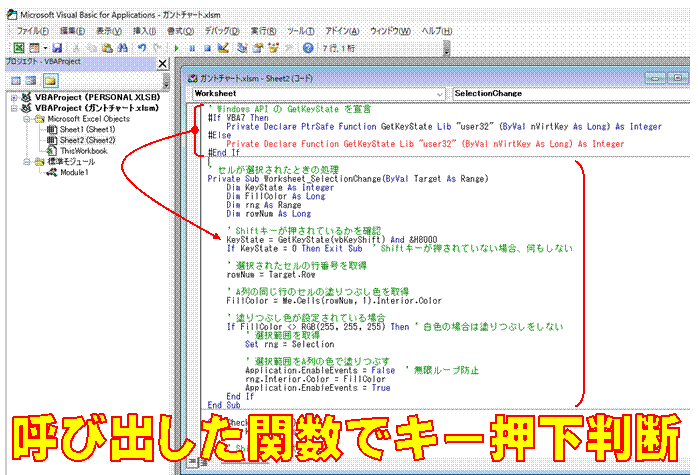Open Help with the blue question mark icon
The width and height of the screenshot is (698, 475).
coord(308,48)
